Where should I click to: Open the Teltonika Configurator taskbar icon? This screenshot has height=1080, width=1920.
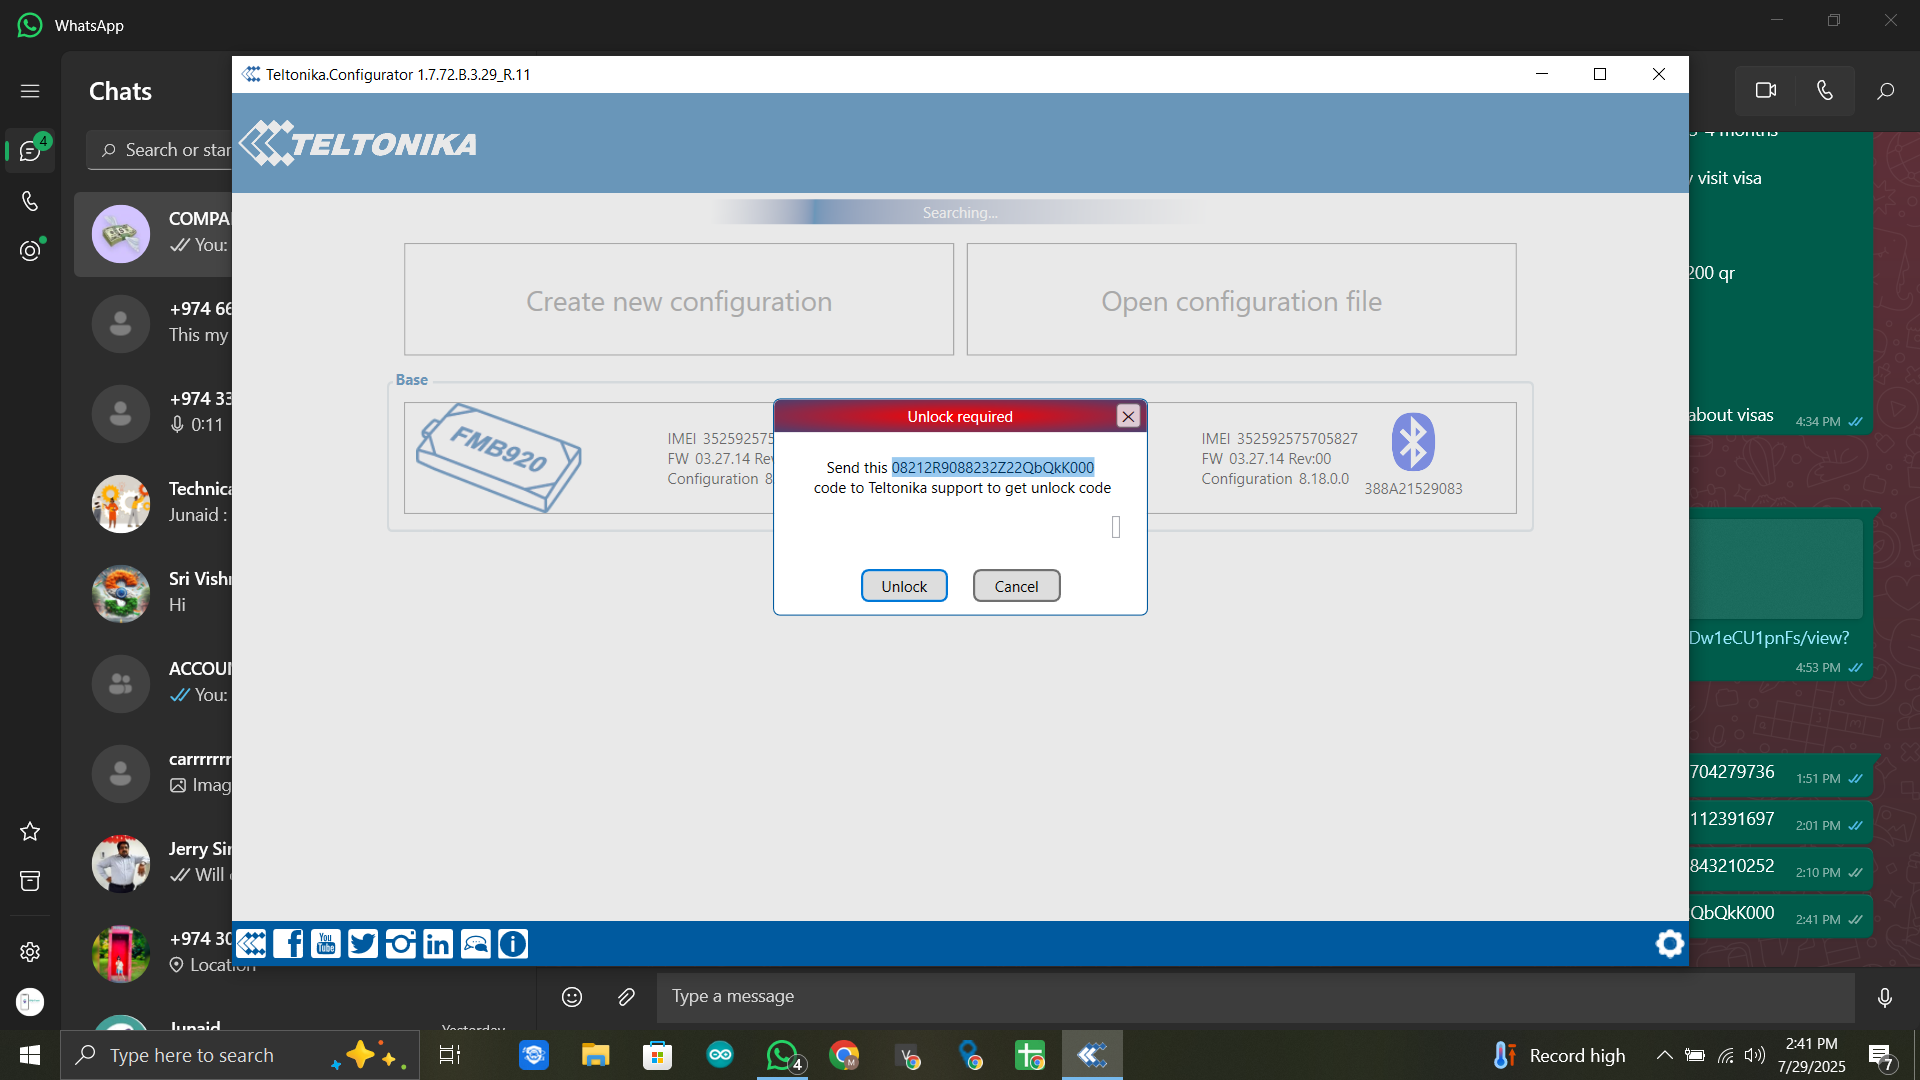tap(1092, 1055)
